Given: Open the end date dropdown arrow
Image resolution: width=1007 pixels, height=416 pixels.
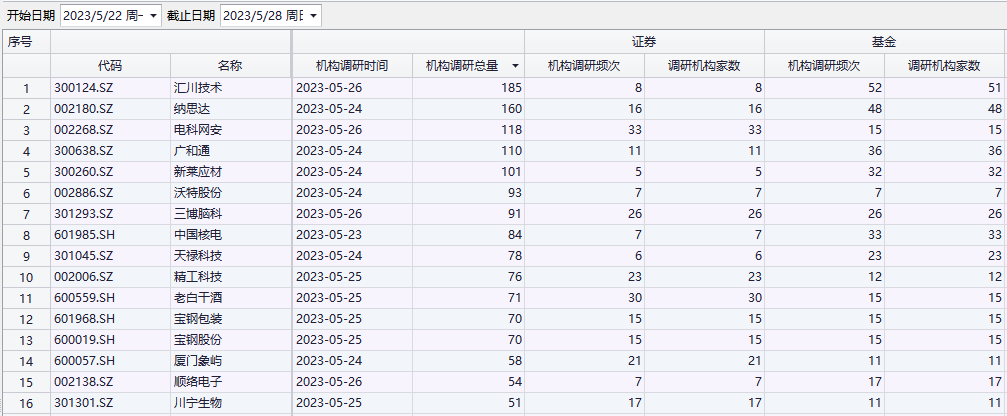Looking at the screenshot, I should (313, 16).
